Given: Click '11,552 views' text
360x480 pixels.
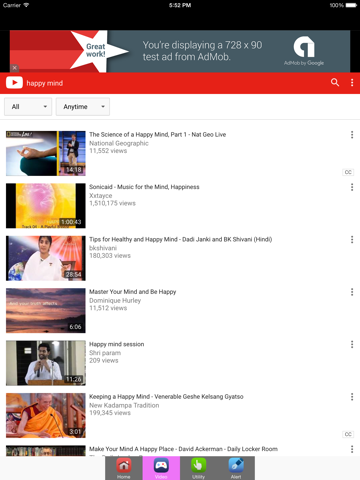Looking at the screenshot, I should [108, 151].
